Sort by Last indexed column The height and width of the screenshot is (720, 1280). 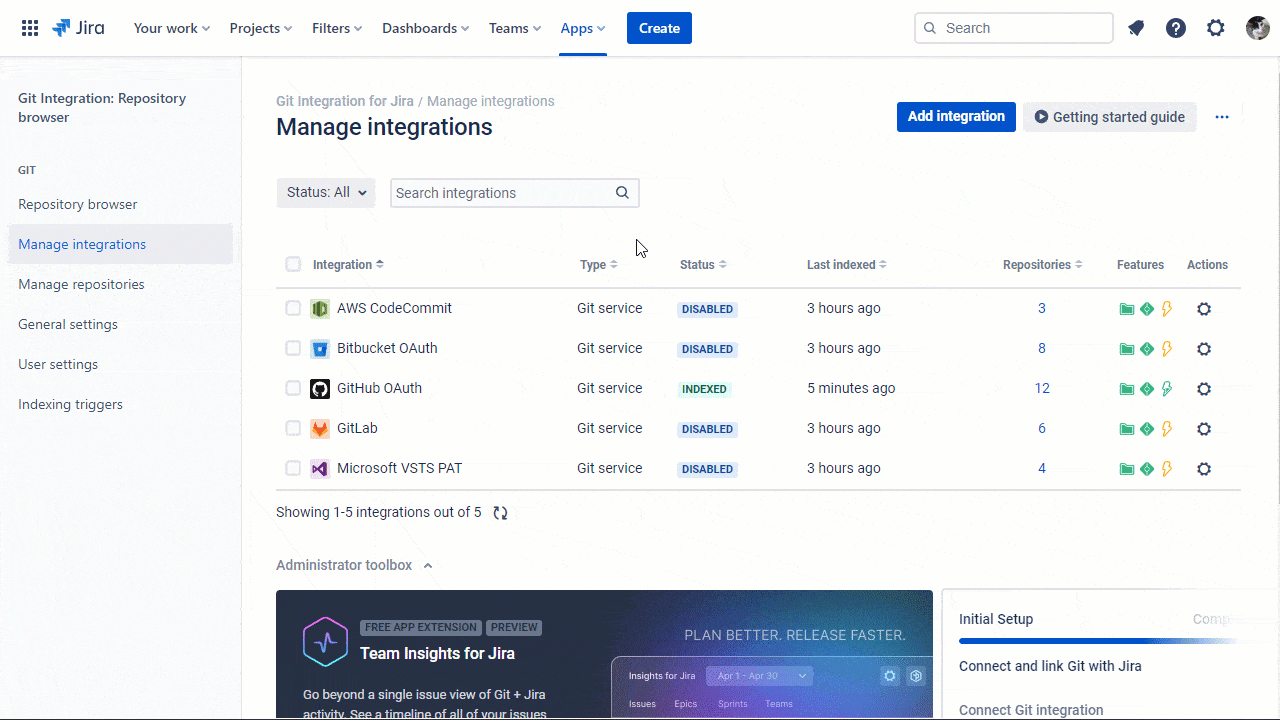(847, 265)
